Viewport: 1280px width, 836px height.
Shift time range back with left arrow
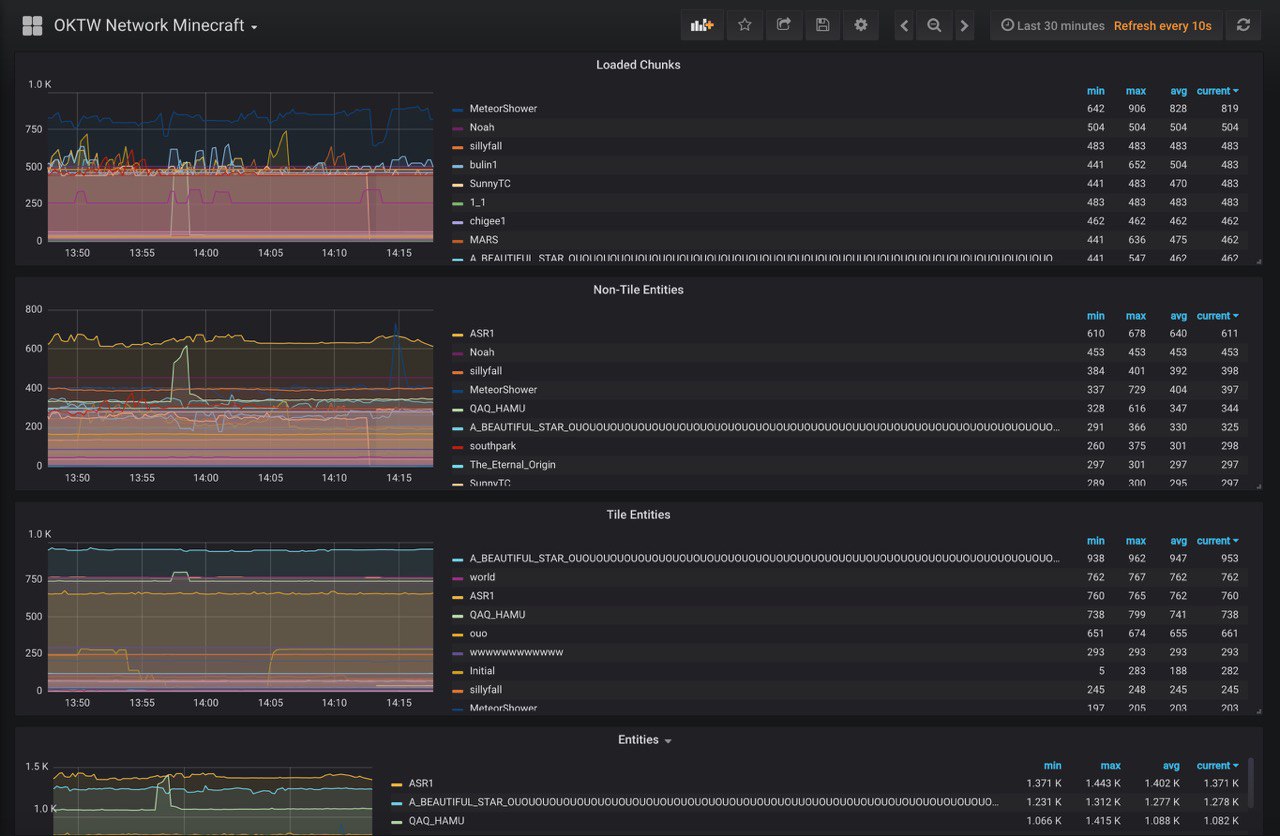[904, 26]
